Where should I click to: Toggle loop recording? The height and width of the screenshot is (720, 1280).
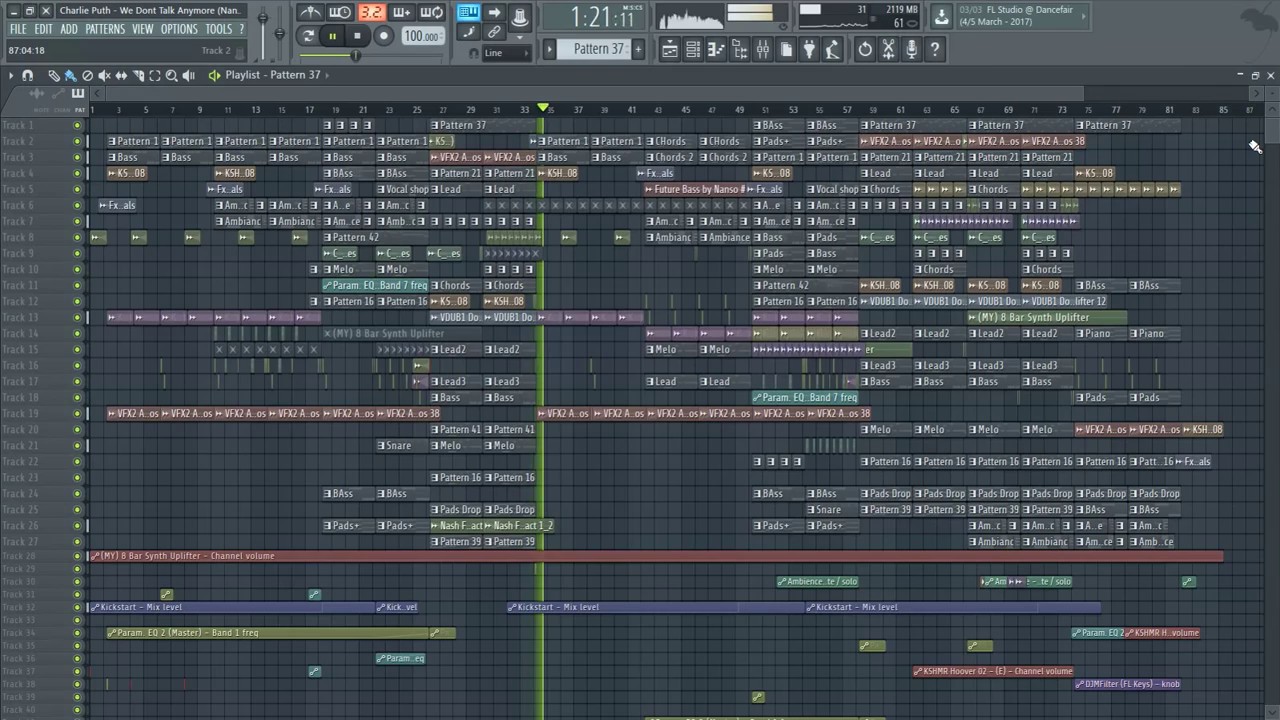432,12
